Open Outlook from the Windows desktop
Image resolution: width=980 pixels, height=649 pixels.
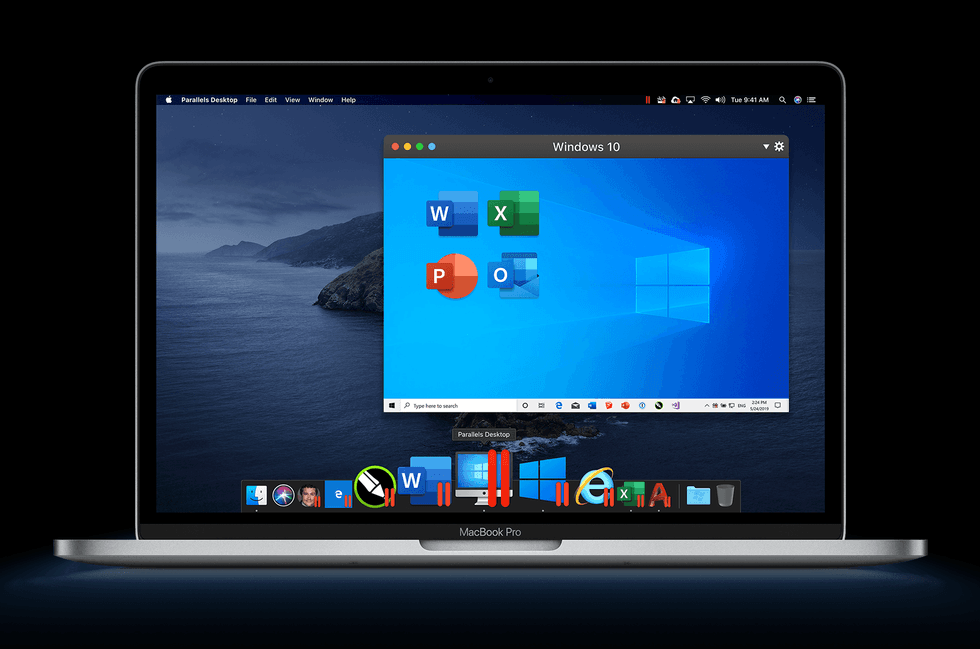513,276
